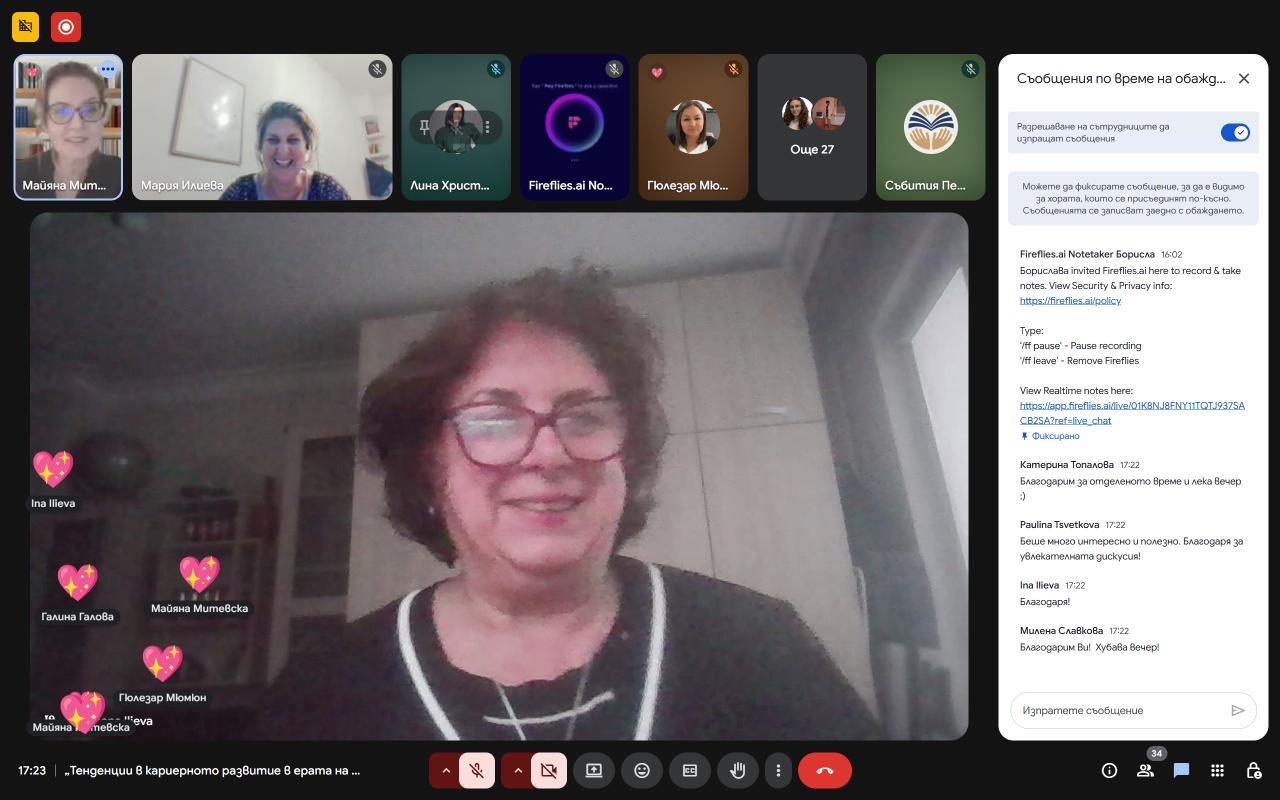Open the emoji reactions picker
Screen dimensions: 1280x800
pos(642,770)
